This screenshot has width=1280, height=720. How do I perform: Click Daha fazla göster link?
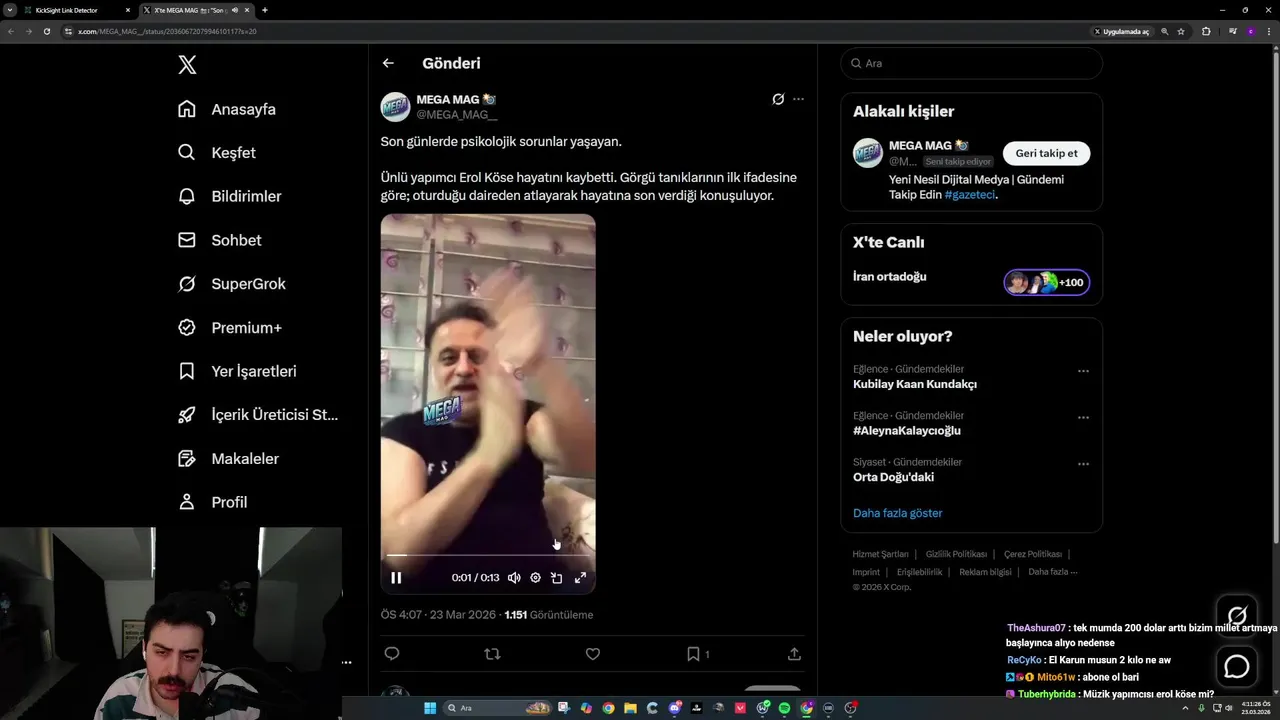pos(897,513)
